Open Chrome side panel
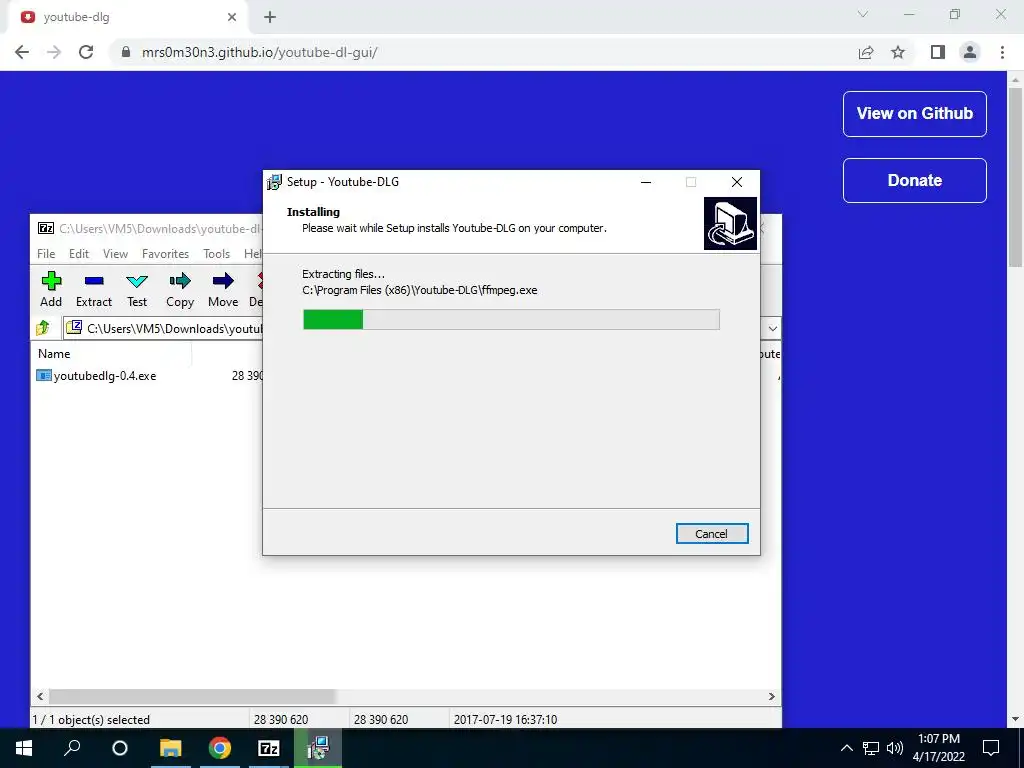This screenshot has width=1024, height=768. pyautogui.click(x=938, y=52)
